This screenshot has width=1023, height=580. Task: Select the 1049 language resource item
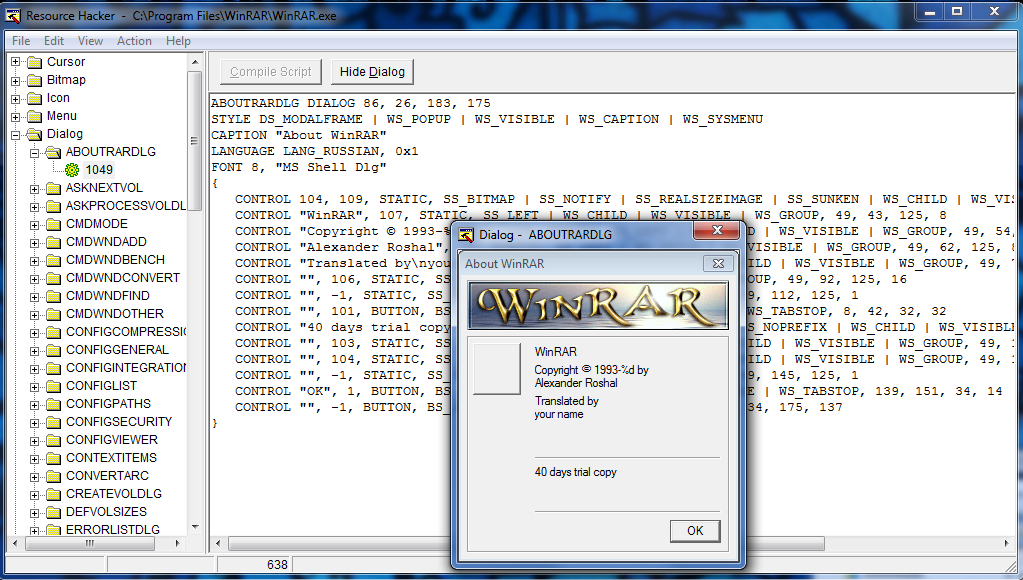click(99, 170)
